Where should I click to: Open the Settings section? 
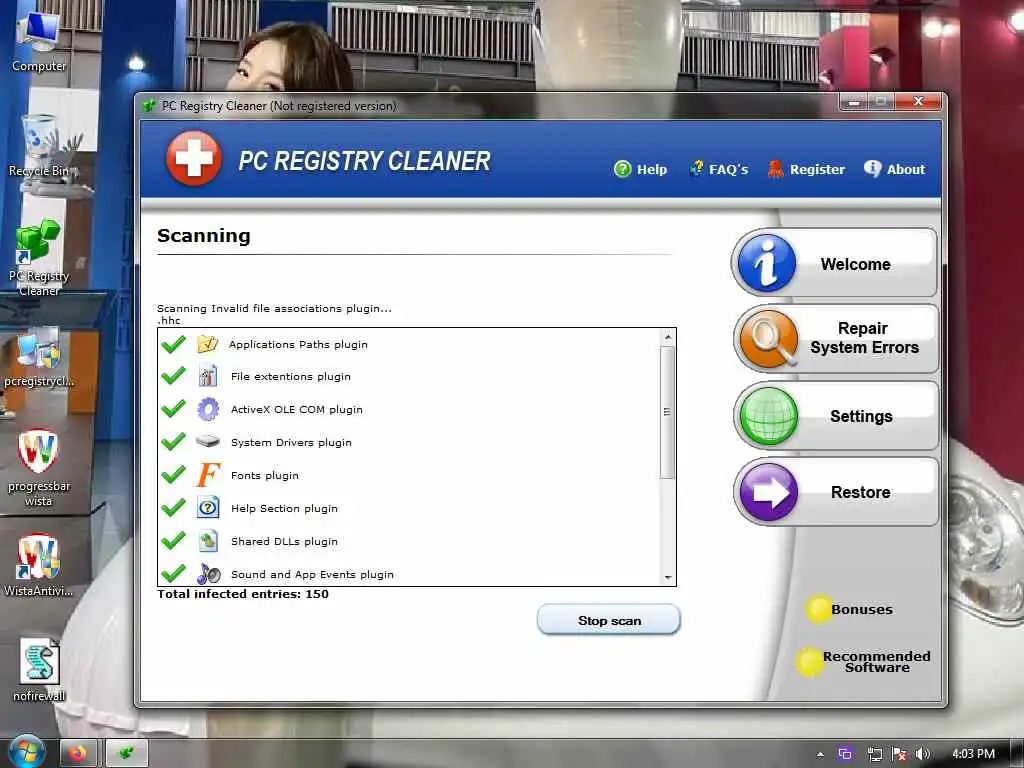click(835, 416)
